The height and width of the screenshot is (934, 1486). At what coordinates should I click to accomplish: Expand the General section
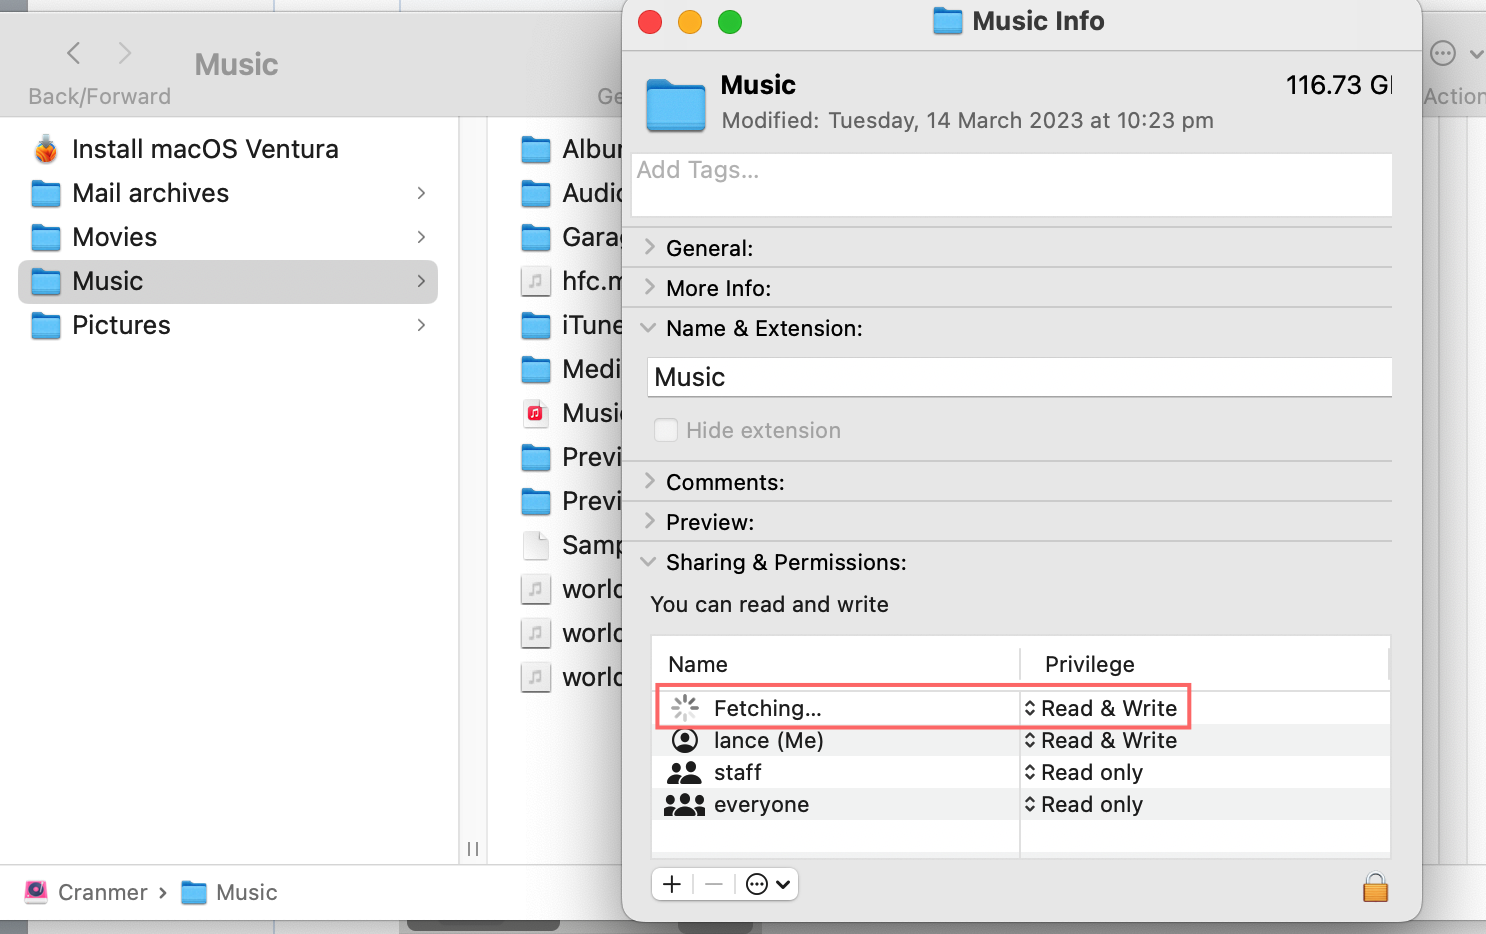pyautogui.click(x=649, y=247)
